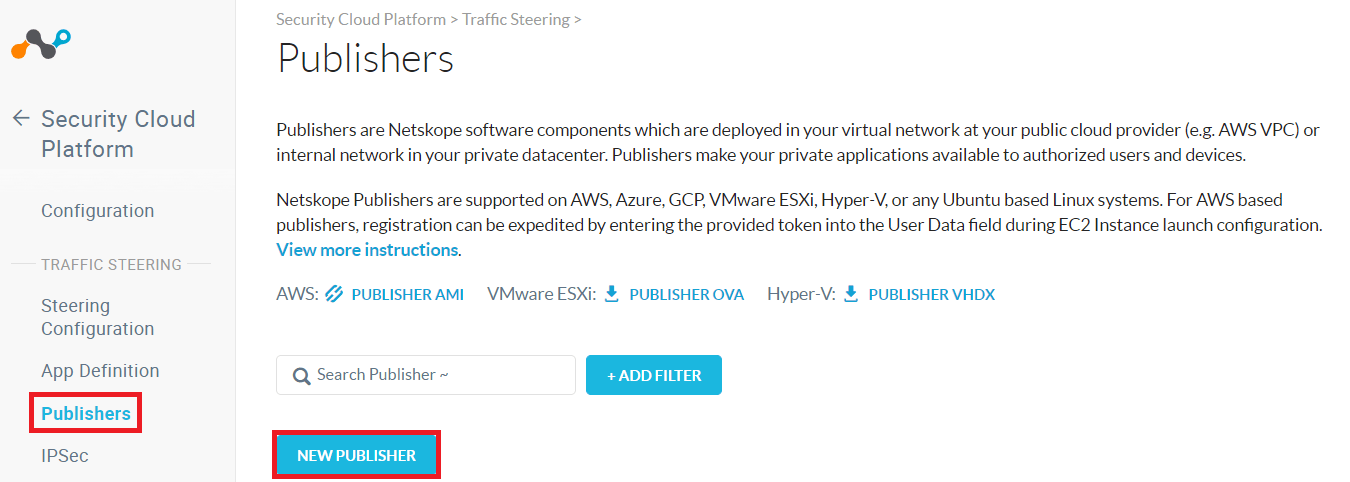Click the Security Cloud Platform breadcrumb
This screenshot has height=482, width=1350.
click(360, 19)
